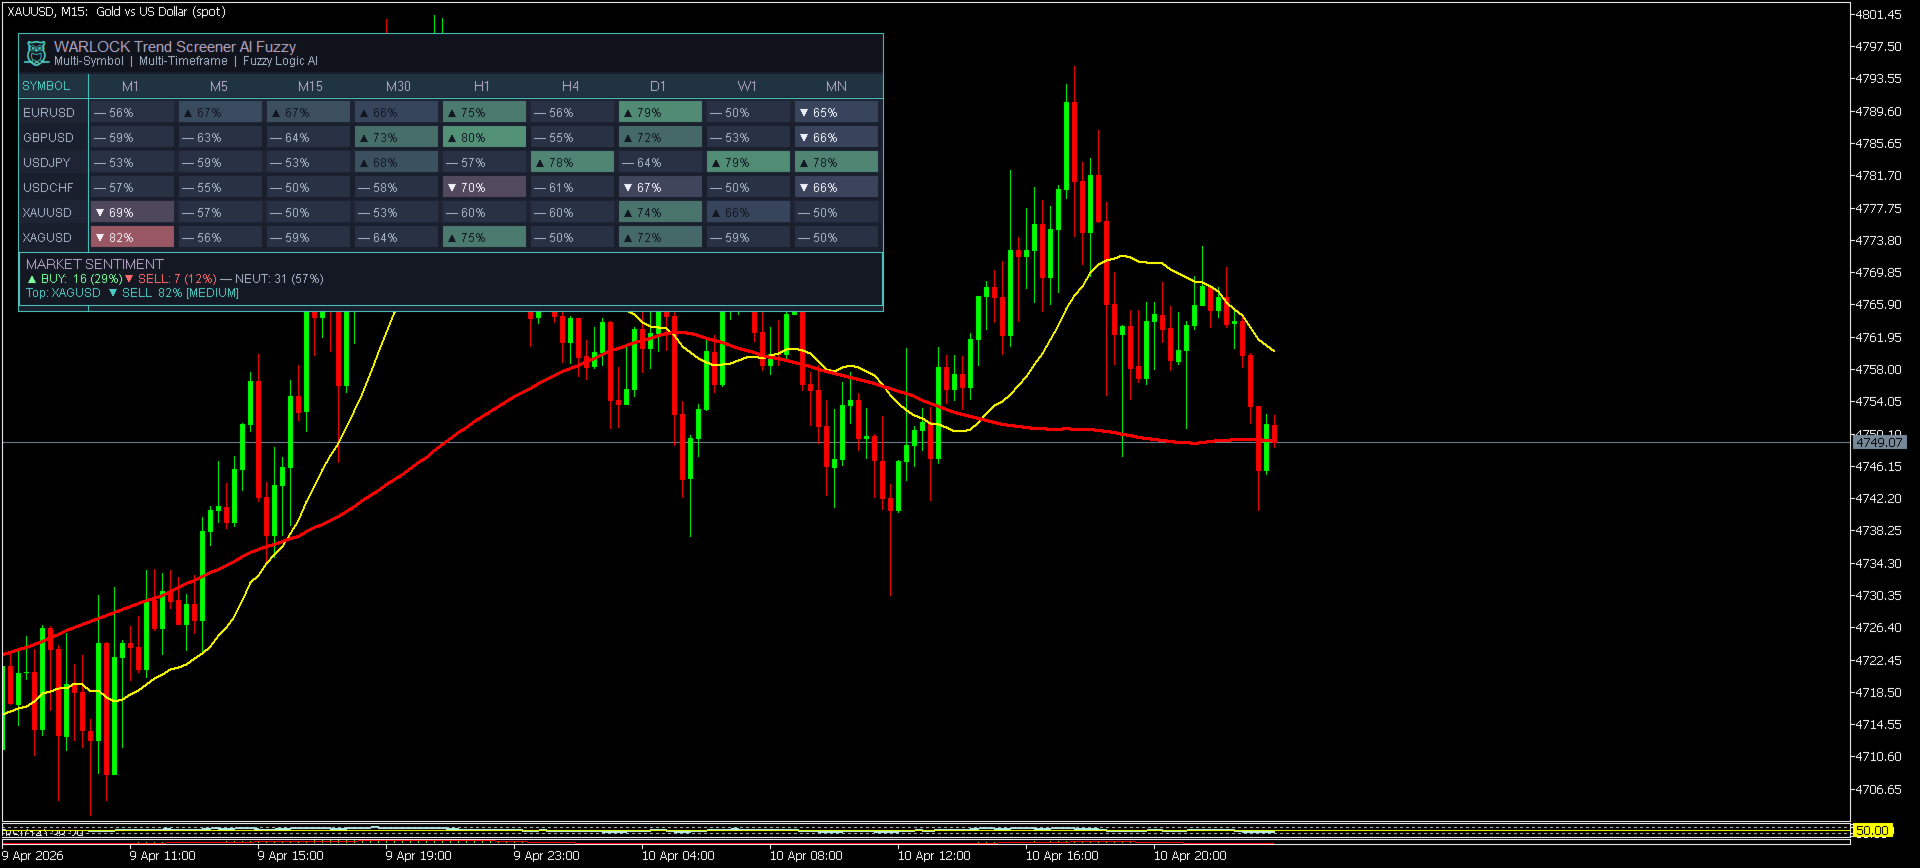Viewport: 1920px width, 868px height.
Task: Click the 10 Apr 04:00 time axis label
Action: click(678, 856)
